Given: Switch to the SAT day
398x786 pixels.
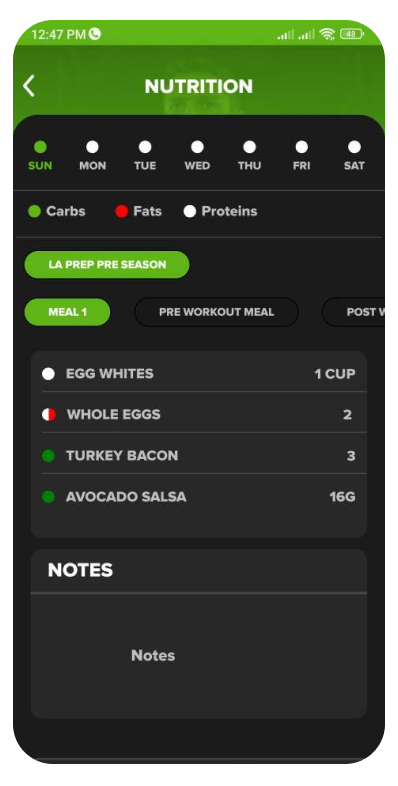Looking at the screenshot, I should [x=354, y=156].
